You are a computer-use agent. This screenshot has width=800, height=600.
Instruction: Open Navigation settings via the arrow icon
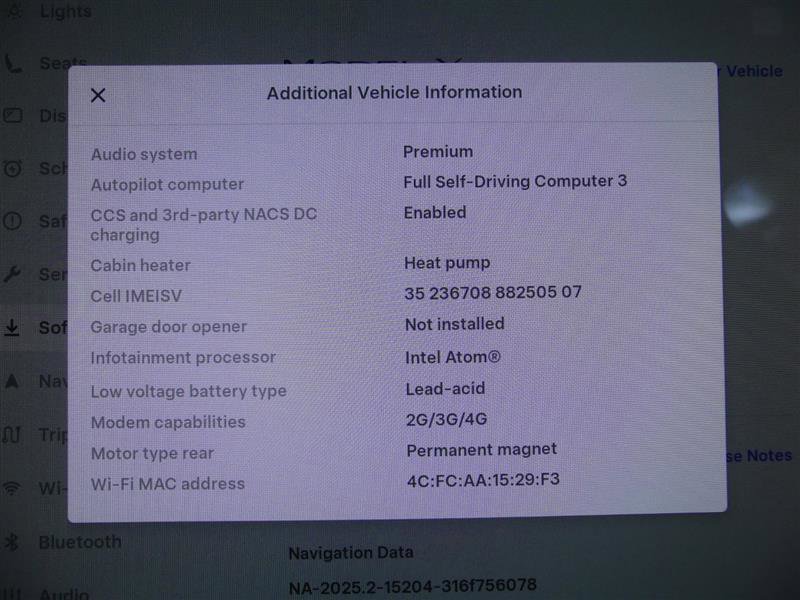point(12,381)
